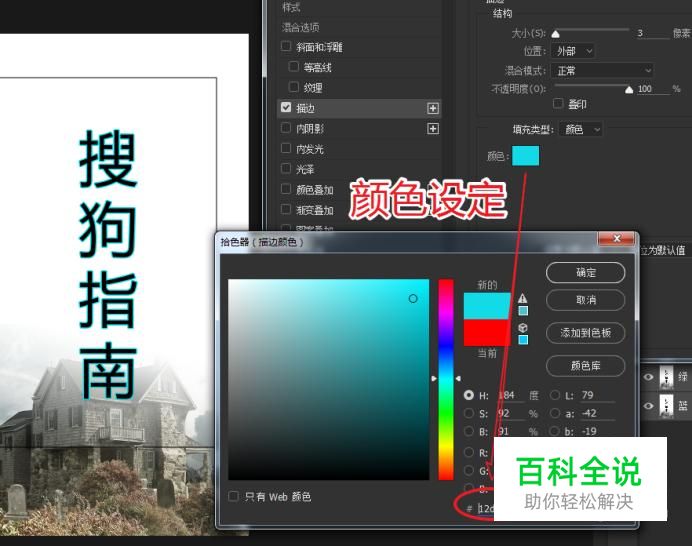Check 只有 Web 颜色 checkbox
692x546 pixels.
click(233, 496)
